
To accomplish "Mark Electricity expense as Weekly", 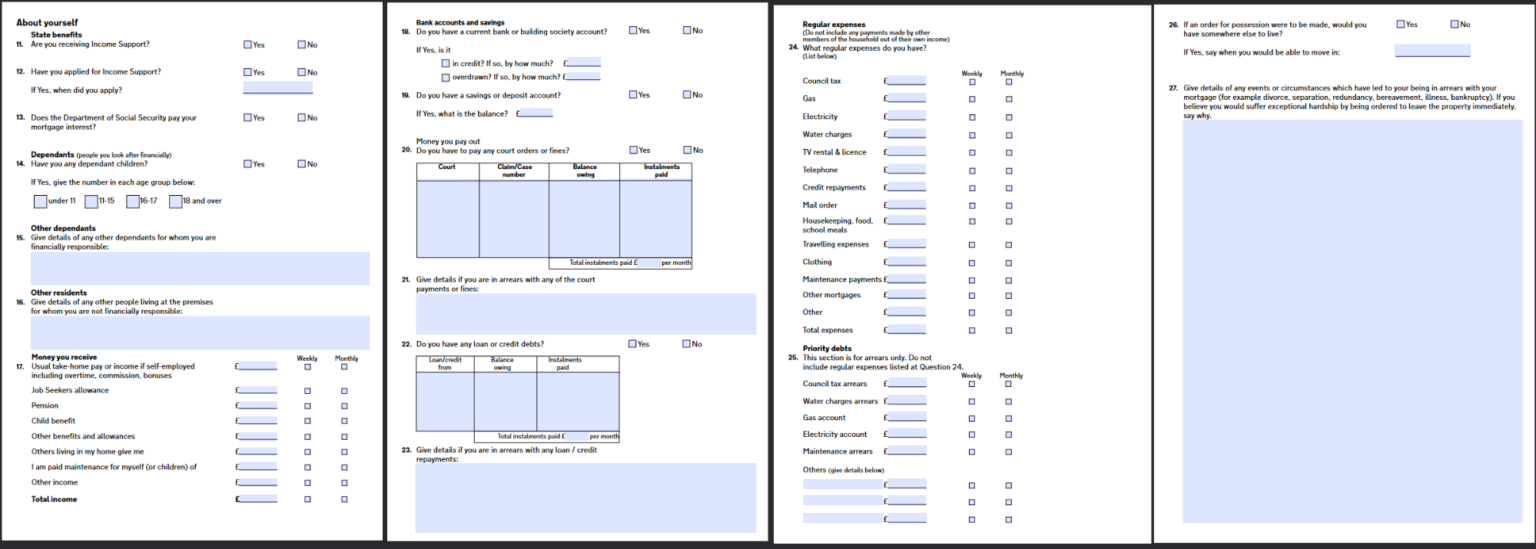I will (972, 117).
